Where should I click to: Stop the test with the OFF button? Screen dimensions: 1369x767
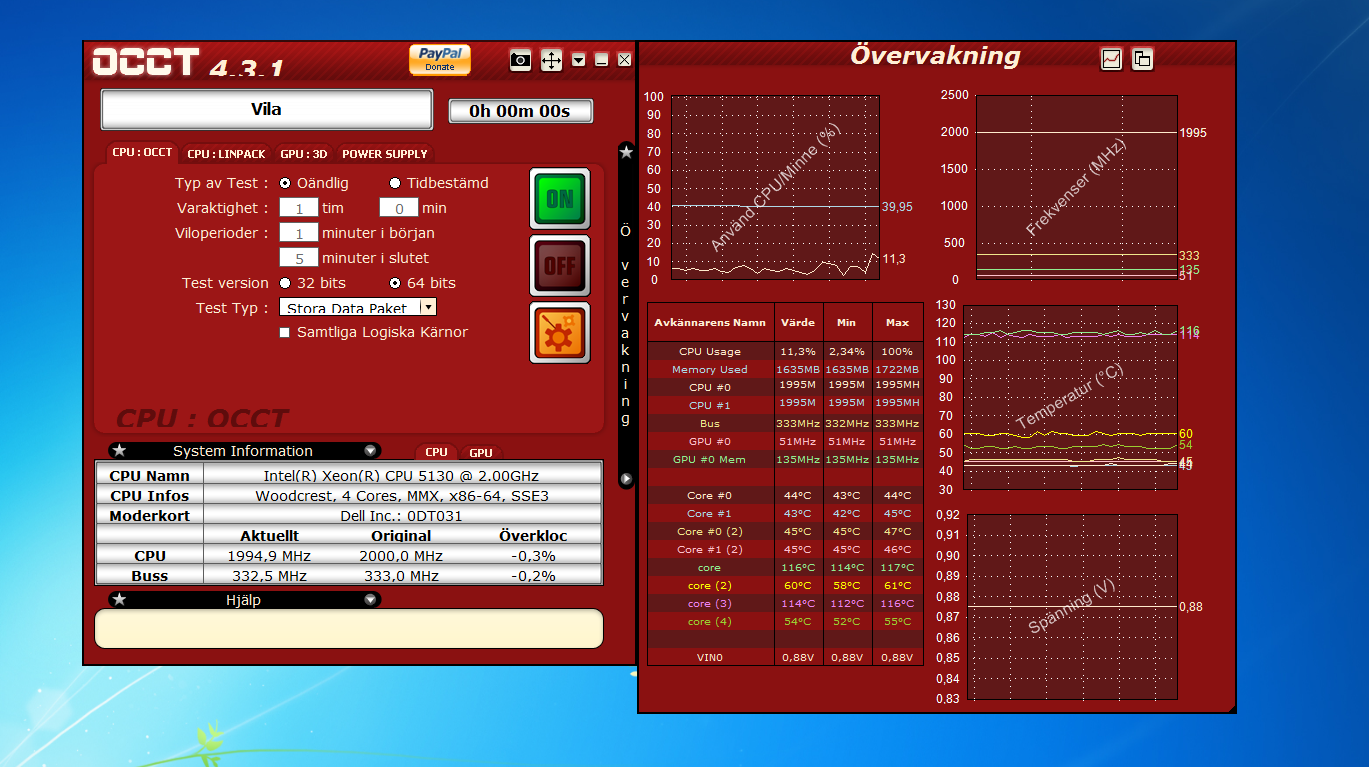point(560,266)
